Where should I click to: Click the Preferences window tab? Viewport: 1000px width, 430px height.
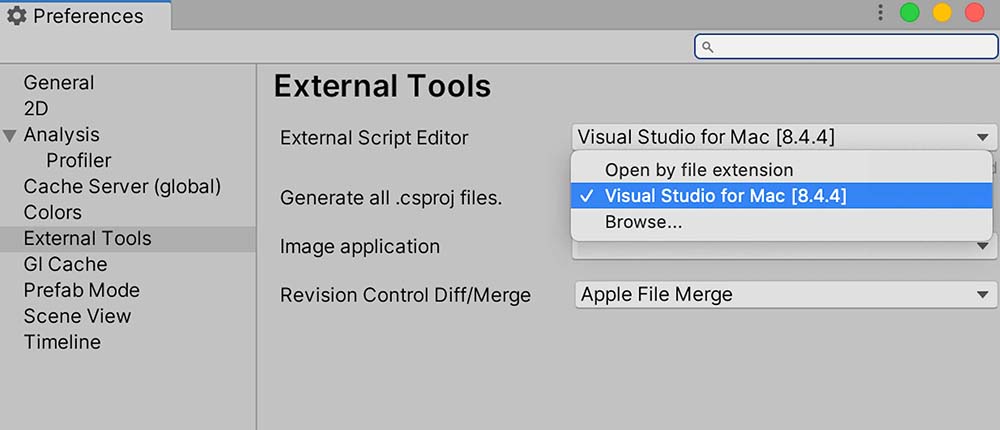tap(85, 16)
